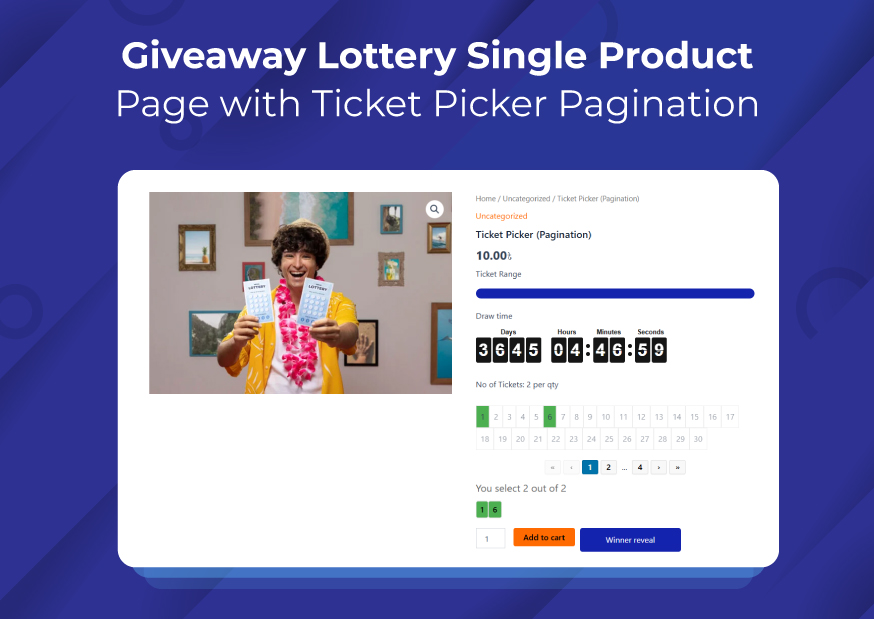
Task: Click the Add to cart button
Action: (544, 537)
